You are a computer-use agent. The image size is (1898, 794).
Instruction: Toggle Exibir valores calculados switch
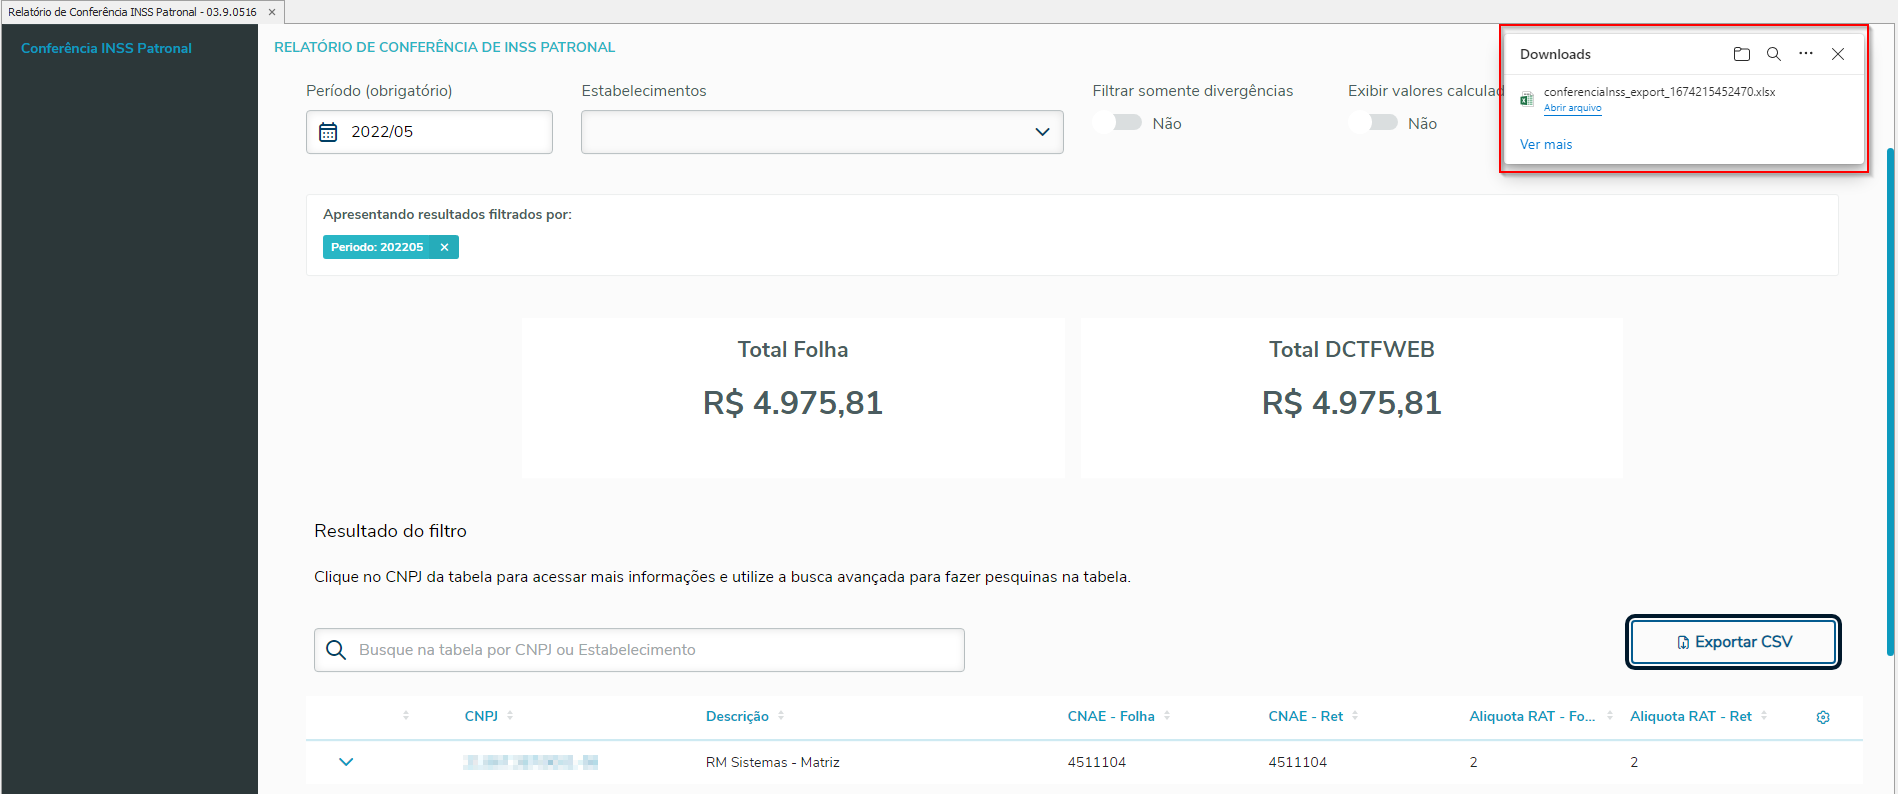coord(1374,123)
